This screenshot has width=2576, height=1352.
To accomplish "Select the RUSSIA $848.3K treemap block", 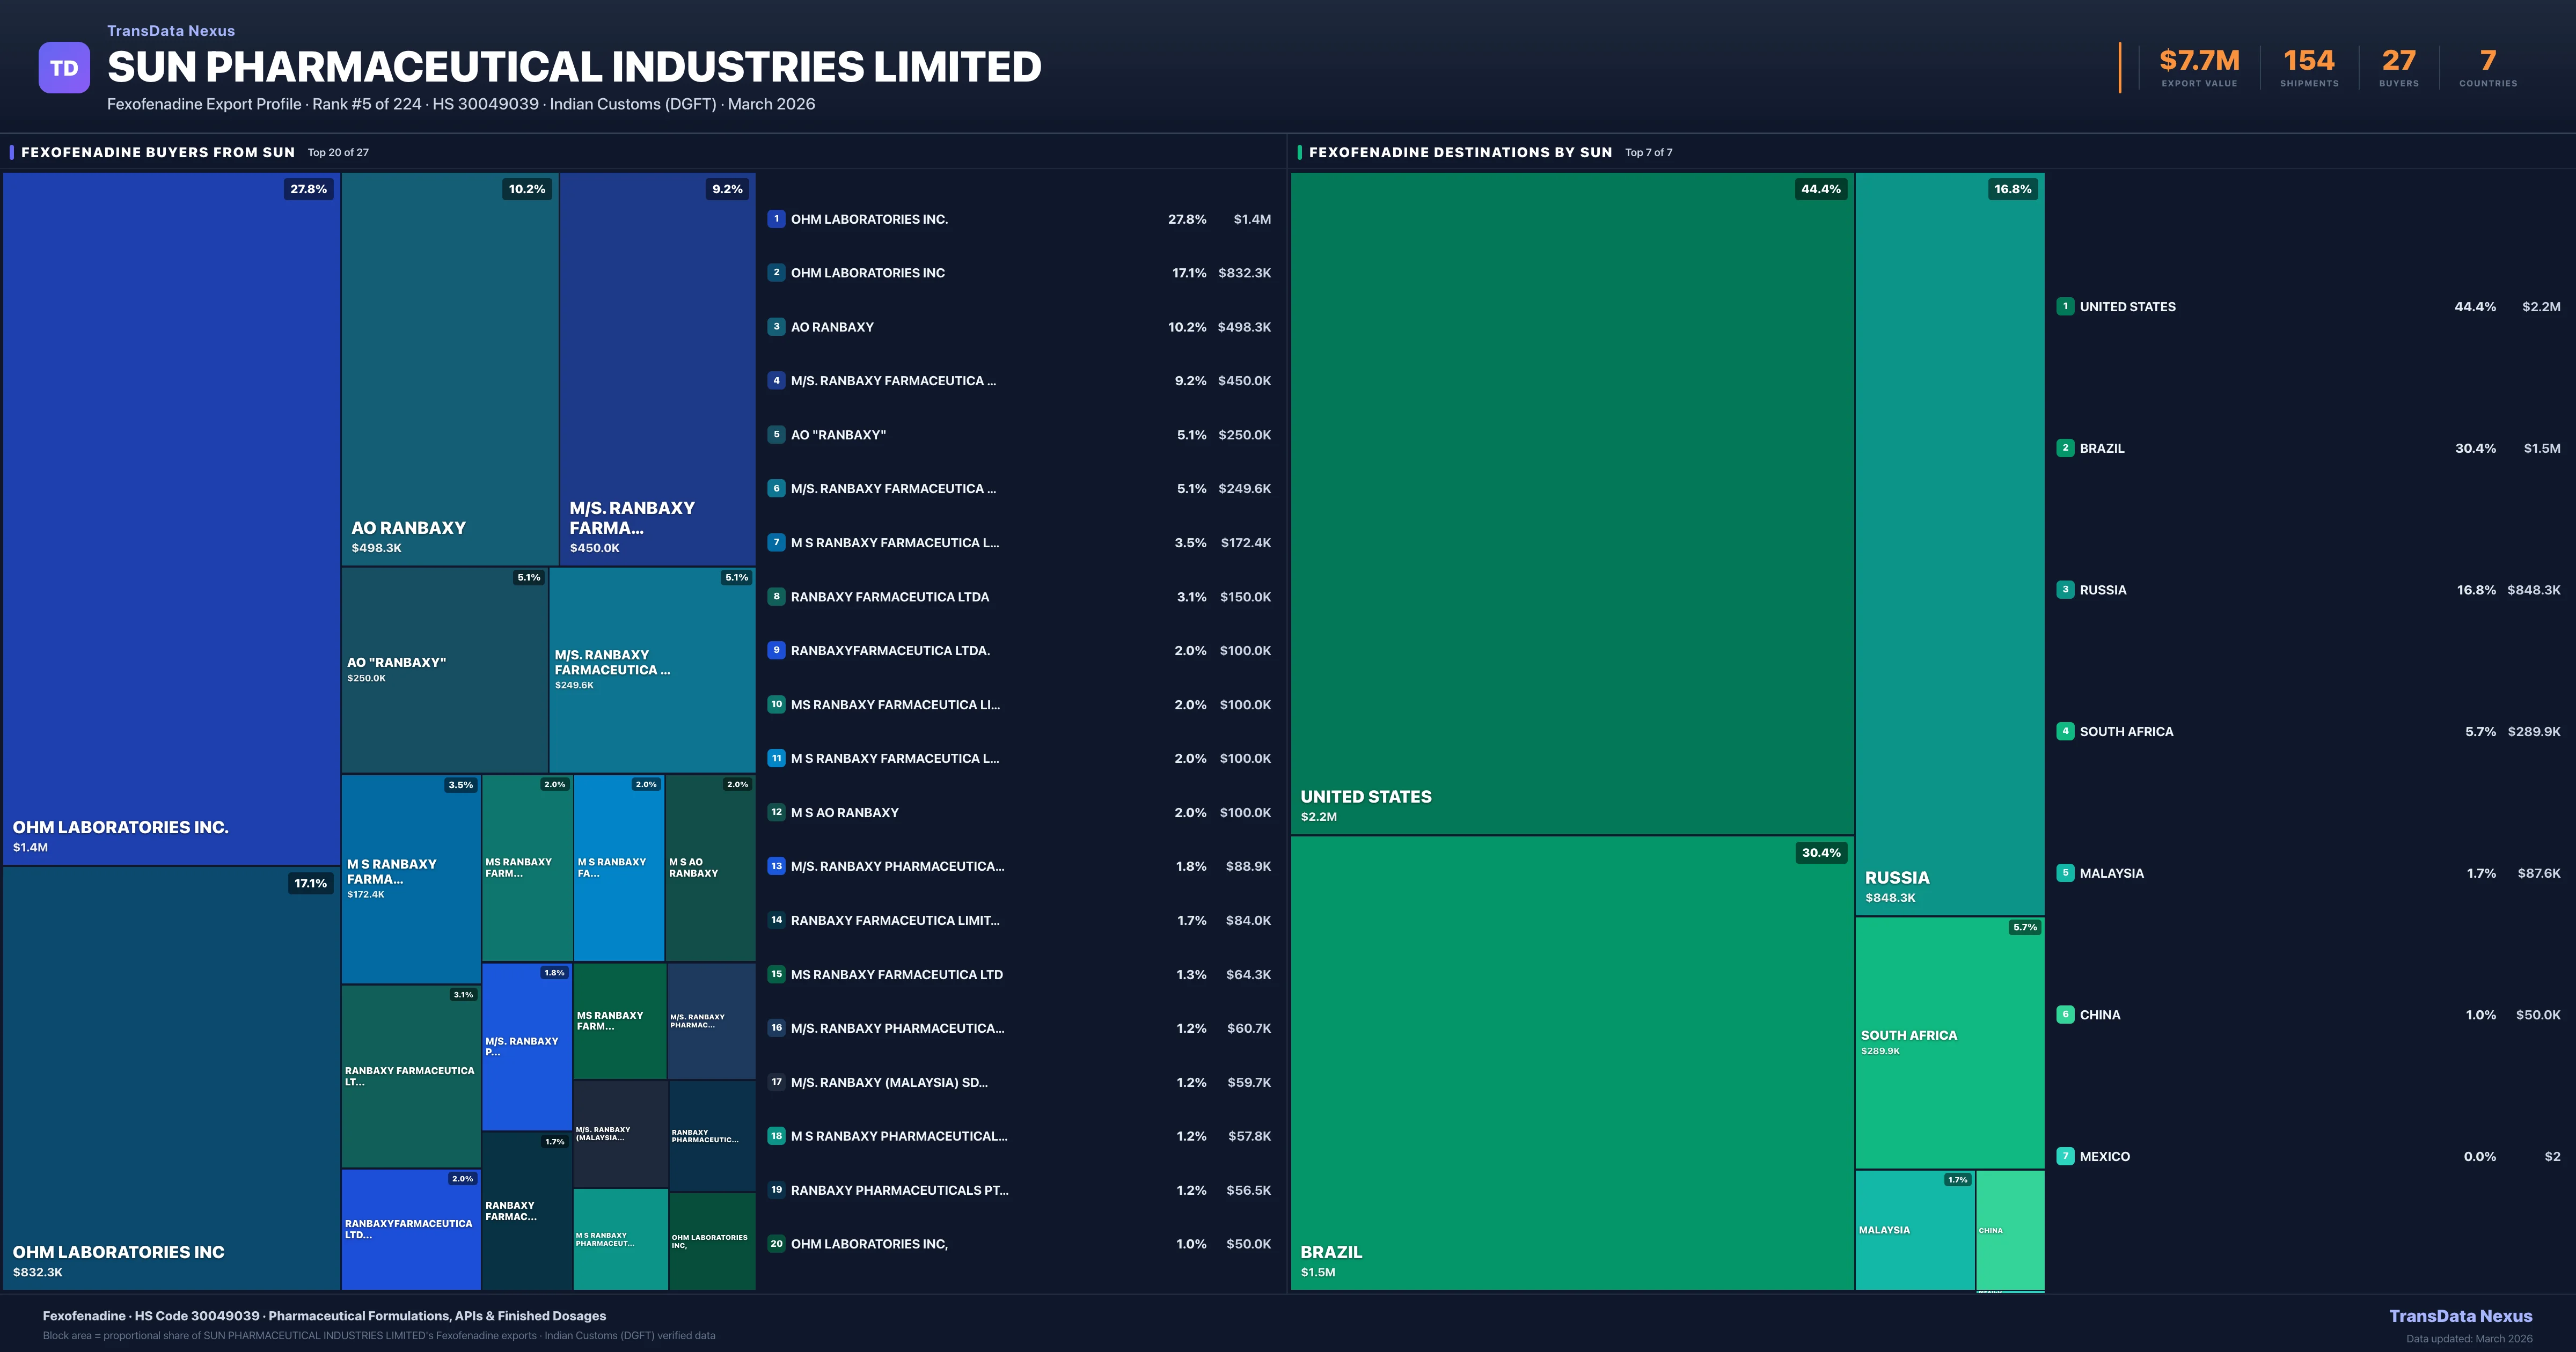I will click(x=1949, y=543).
